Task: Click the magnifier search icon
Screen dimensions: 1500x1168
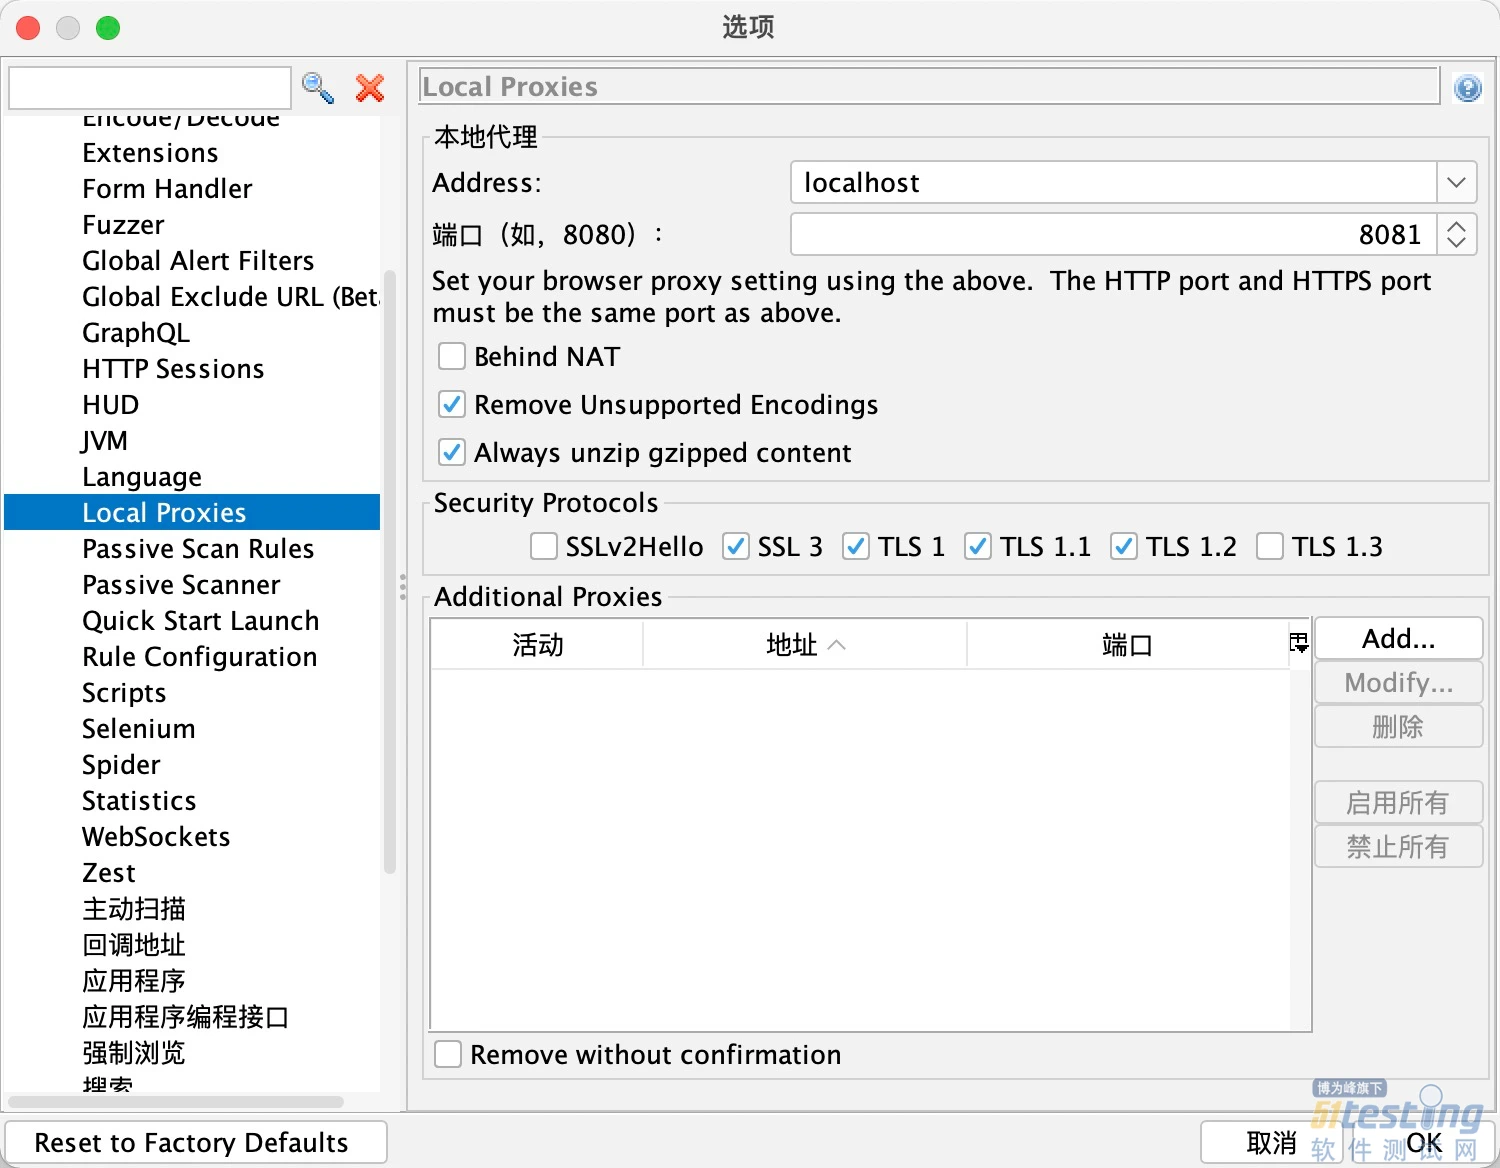Action: pos(317,88)
